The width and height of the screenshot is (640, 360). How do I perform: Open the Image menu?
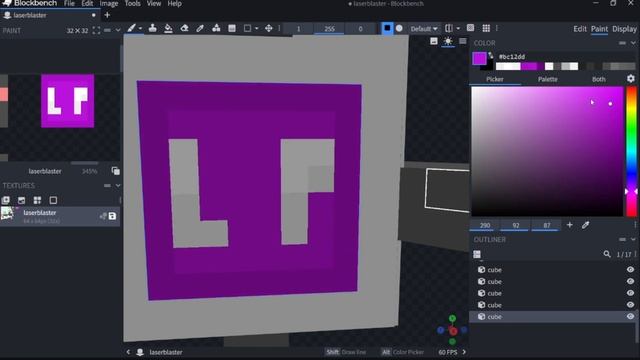(x=109, y=4)
